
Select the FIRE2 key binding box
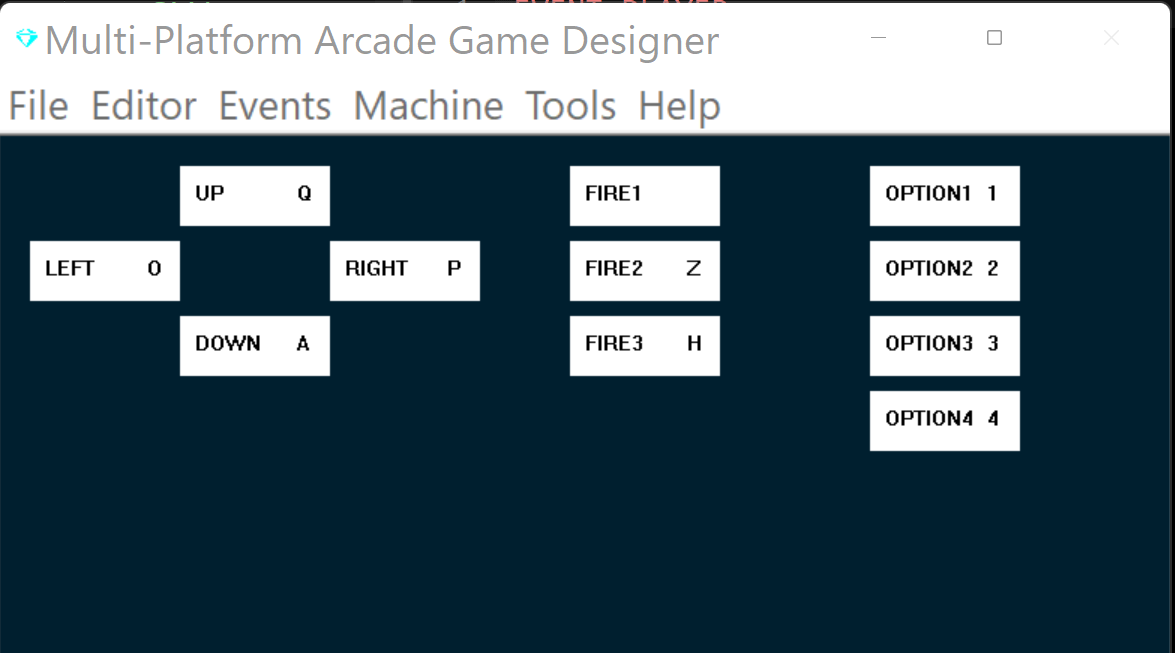pyautogui.click(x=644, y=271)
